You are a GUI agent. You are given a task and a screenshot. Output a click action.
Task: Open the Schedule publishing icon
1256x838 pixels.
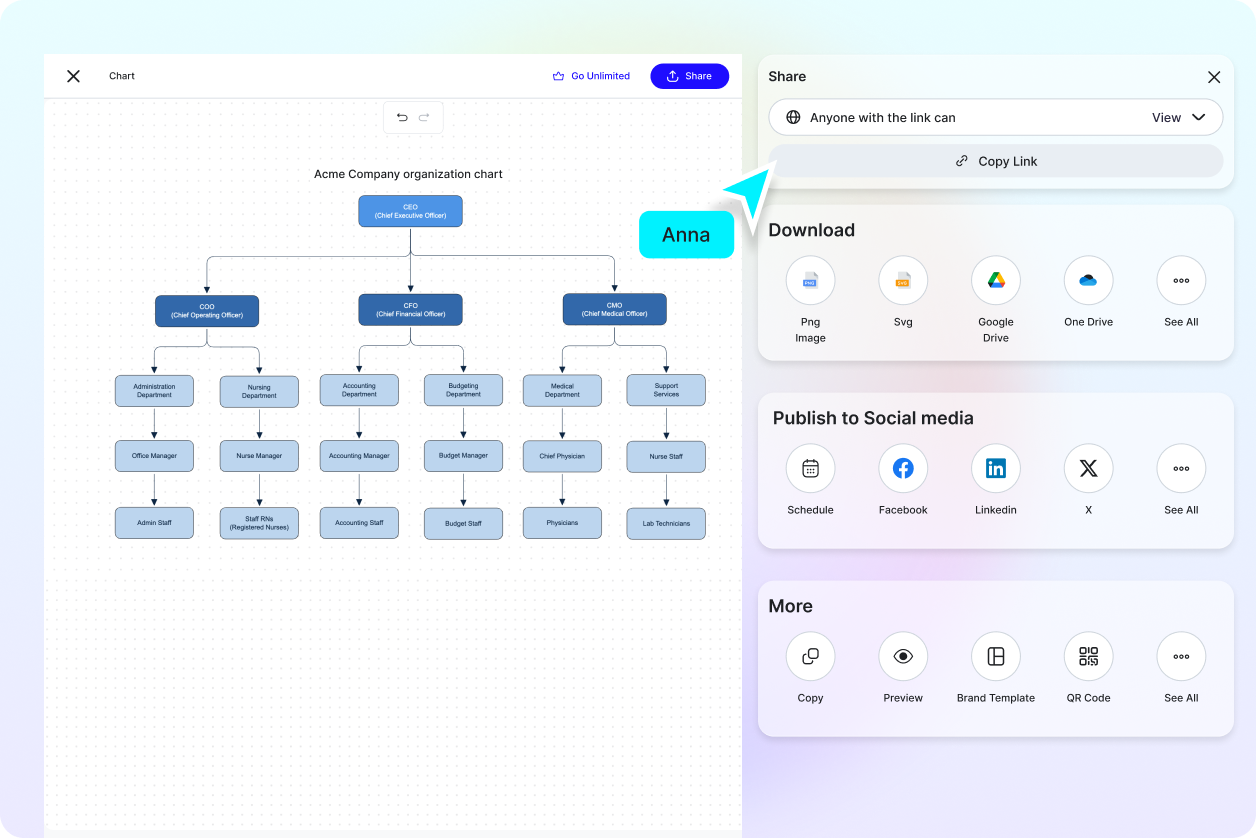pyautogui.click(x=810, y=468)
